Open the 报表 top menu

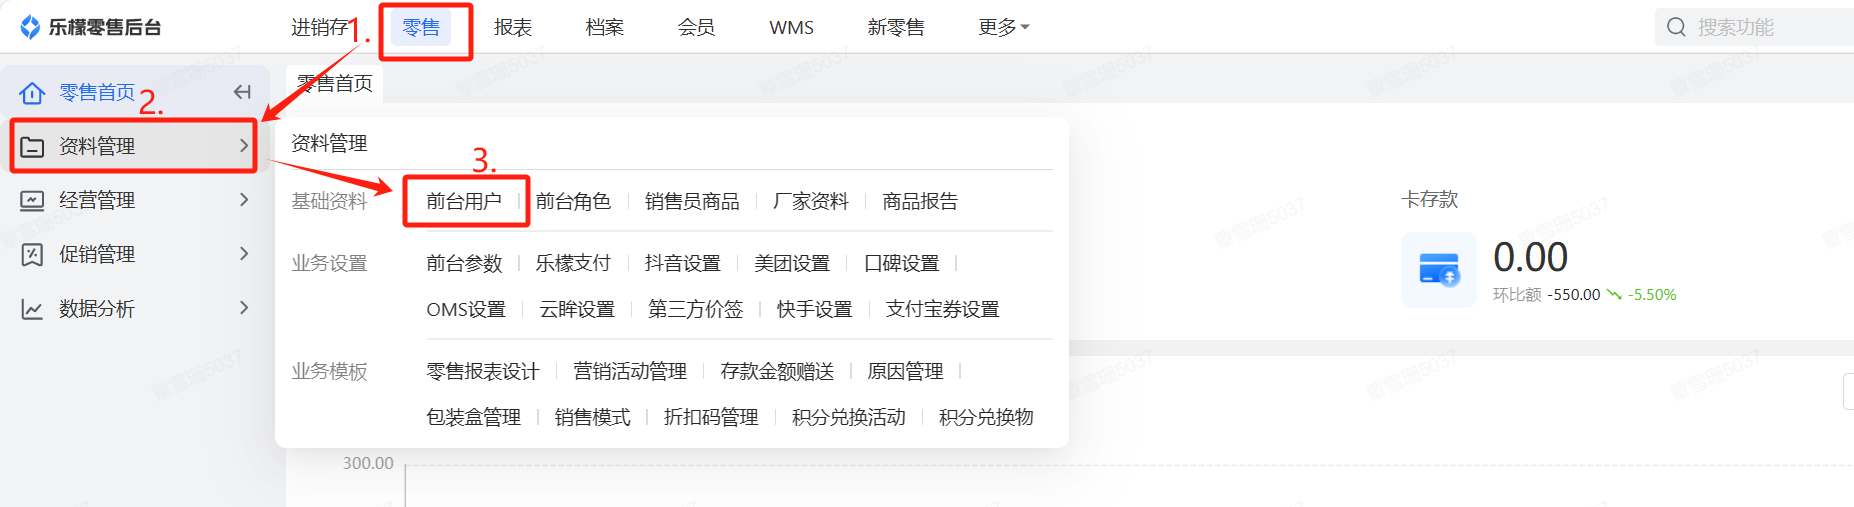coord(513,27)
